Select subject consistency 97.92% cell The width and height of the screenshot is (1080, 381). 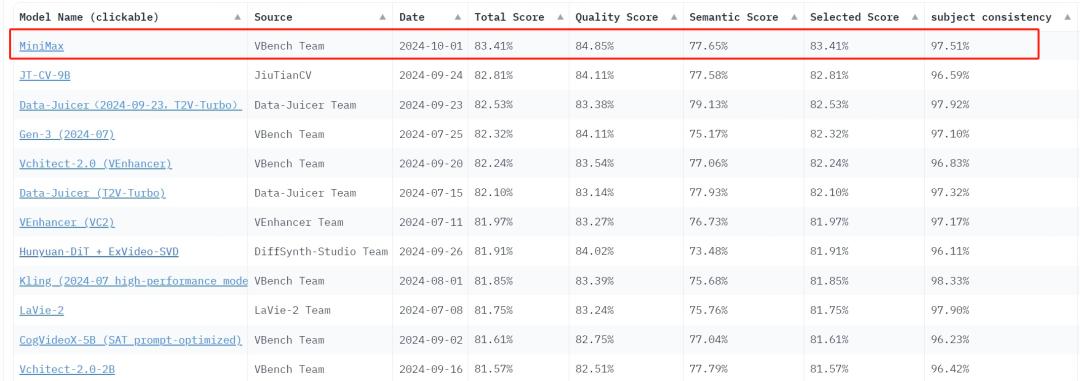click(x=949, y=105)
